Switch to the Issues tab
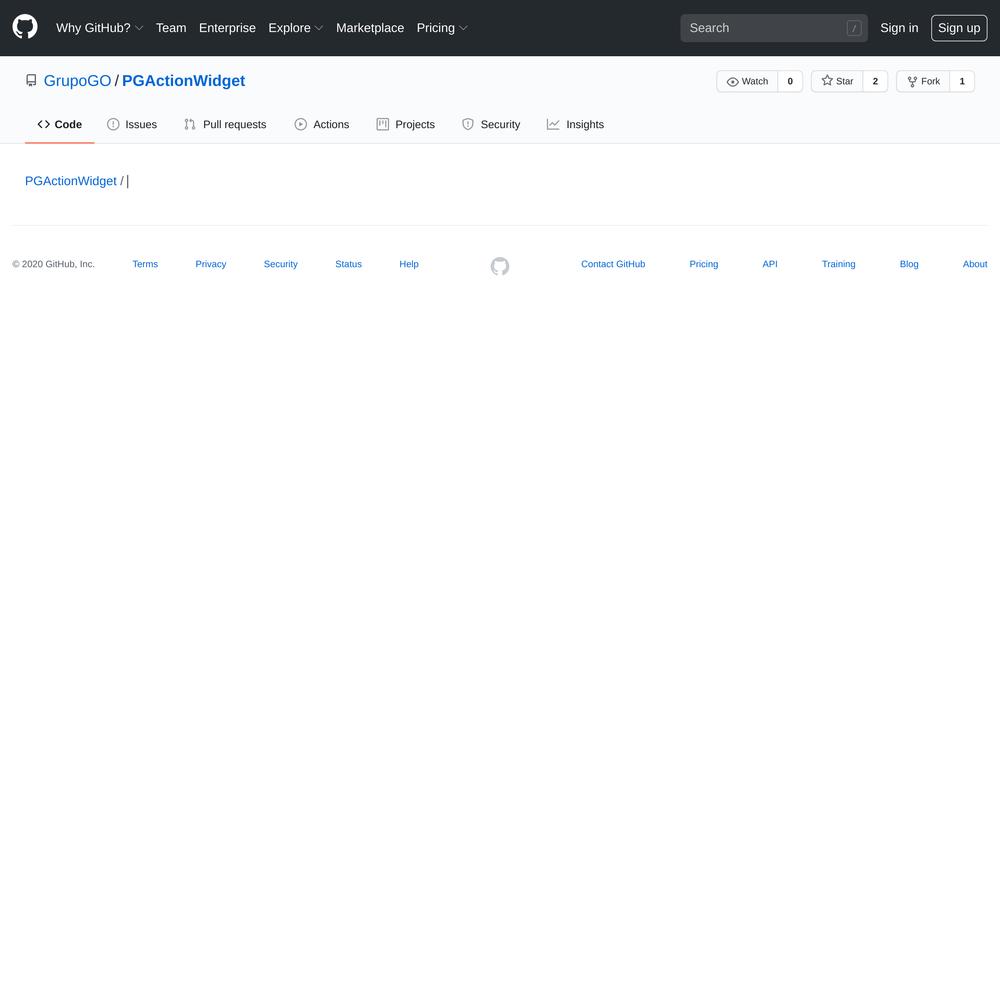Viewport: 1000px width, 1000px height. pos(132,124)
